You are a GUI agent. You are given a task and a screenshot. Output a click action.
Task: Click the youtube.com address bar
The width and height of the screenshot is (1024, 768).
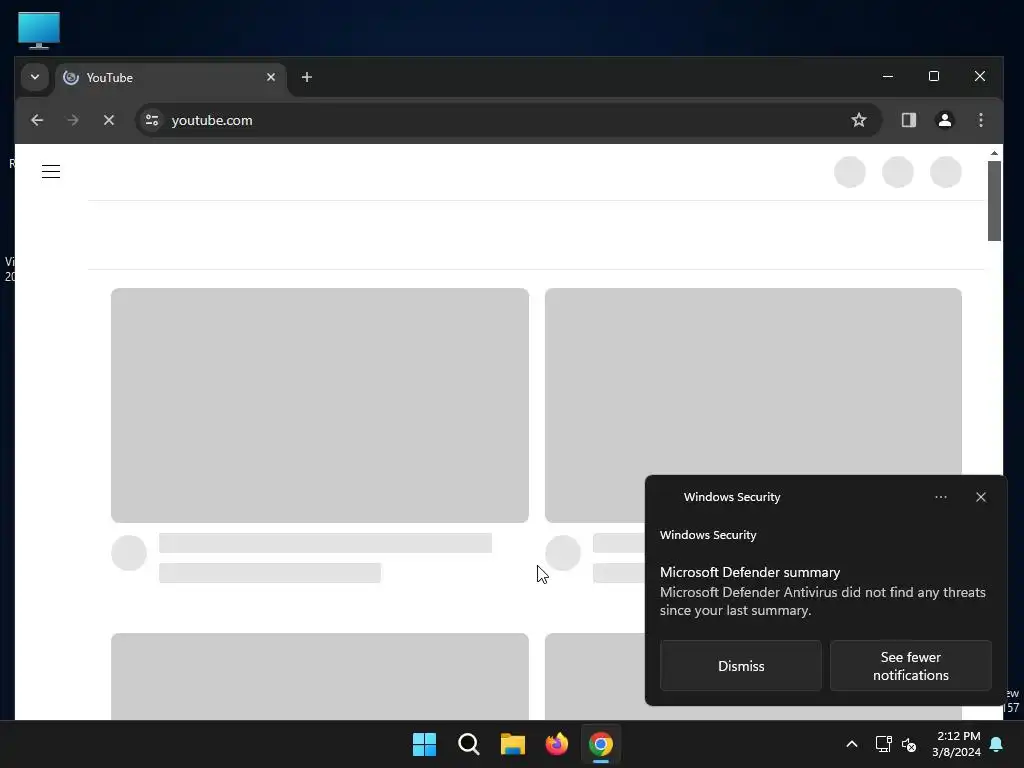pos(508,120)
